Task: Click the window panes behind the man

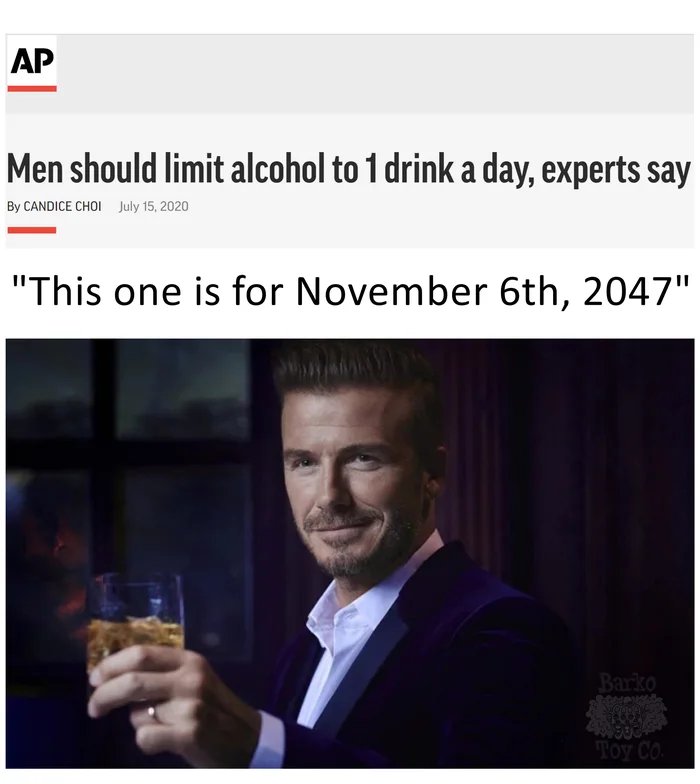Action: click(130, 465)
